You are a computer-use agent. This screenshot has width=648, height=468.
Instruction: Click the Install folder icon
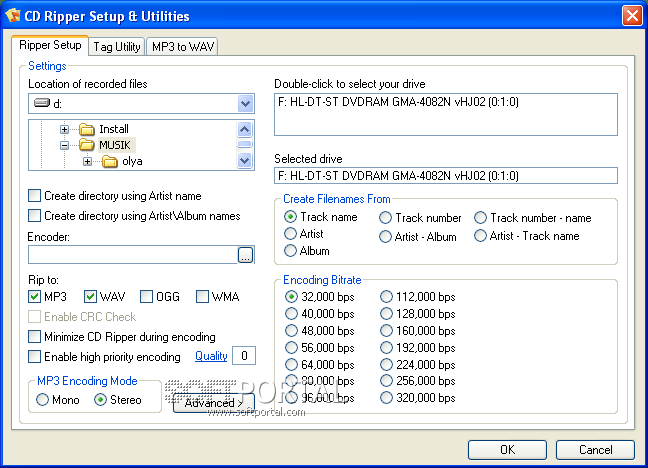pos(87,129)
